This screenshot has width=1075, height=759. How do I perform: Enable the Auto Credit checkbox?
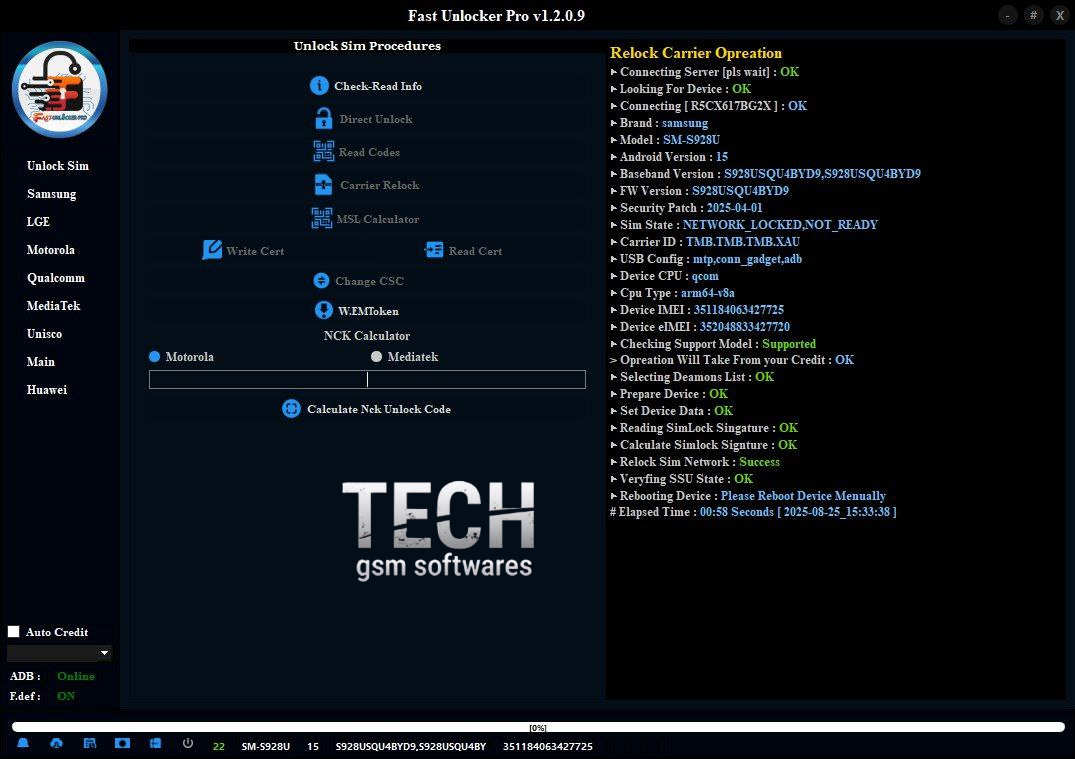point(14,631)
